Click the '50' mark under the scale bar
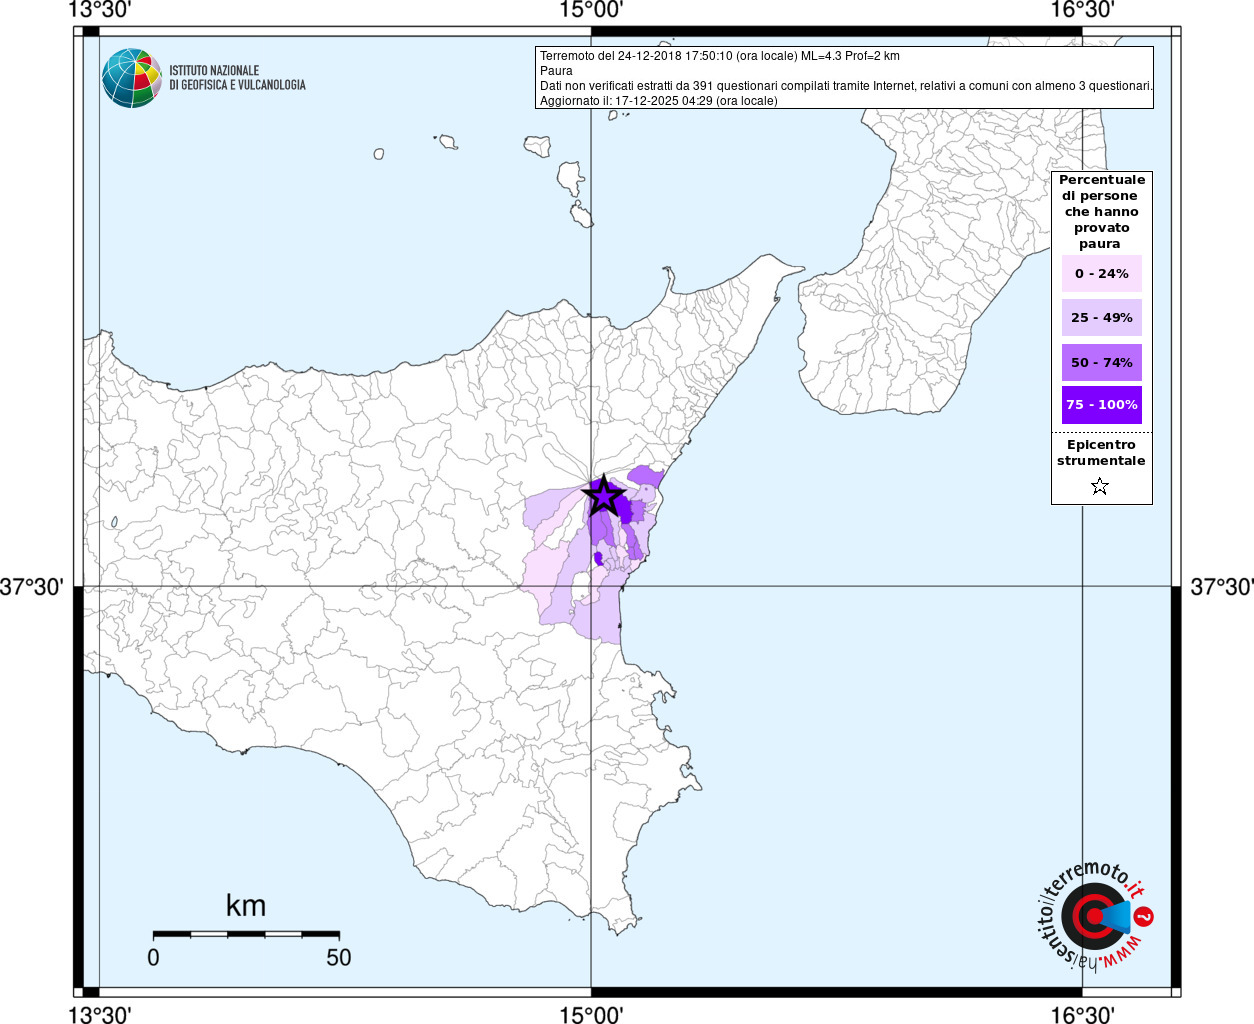The image size is (1254, 1024). point(338,958)
